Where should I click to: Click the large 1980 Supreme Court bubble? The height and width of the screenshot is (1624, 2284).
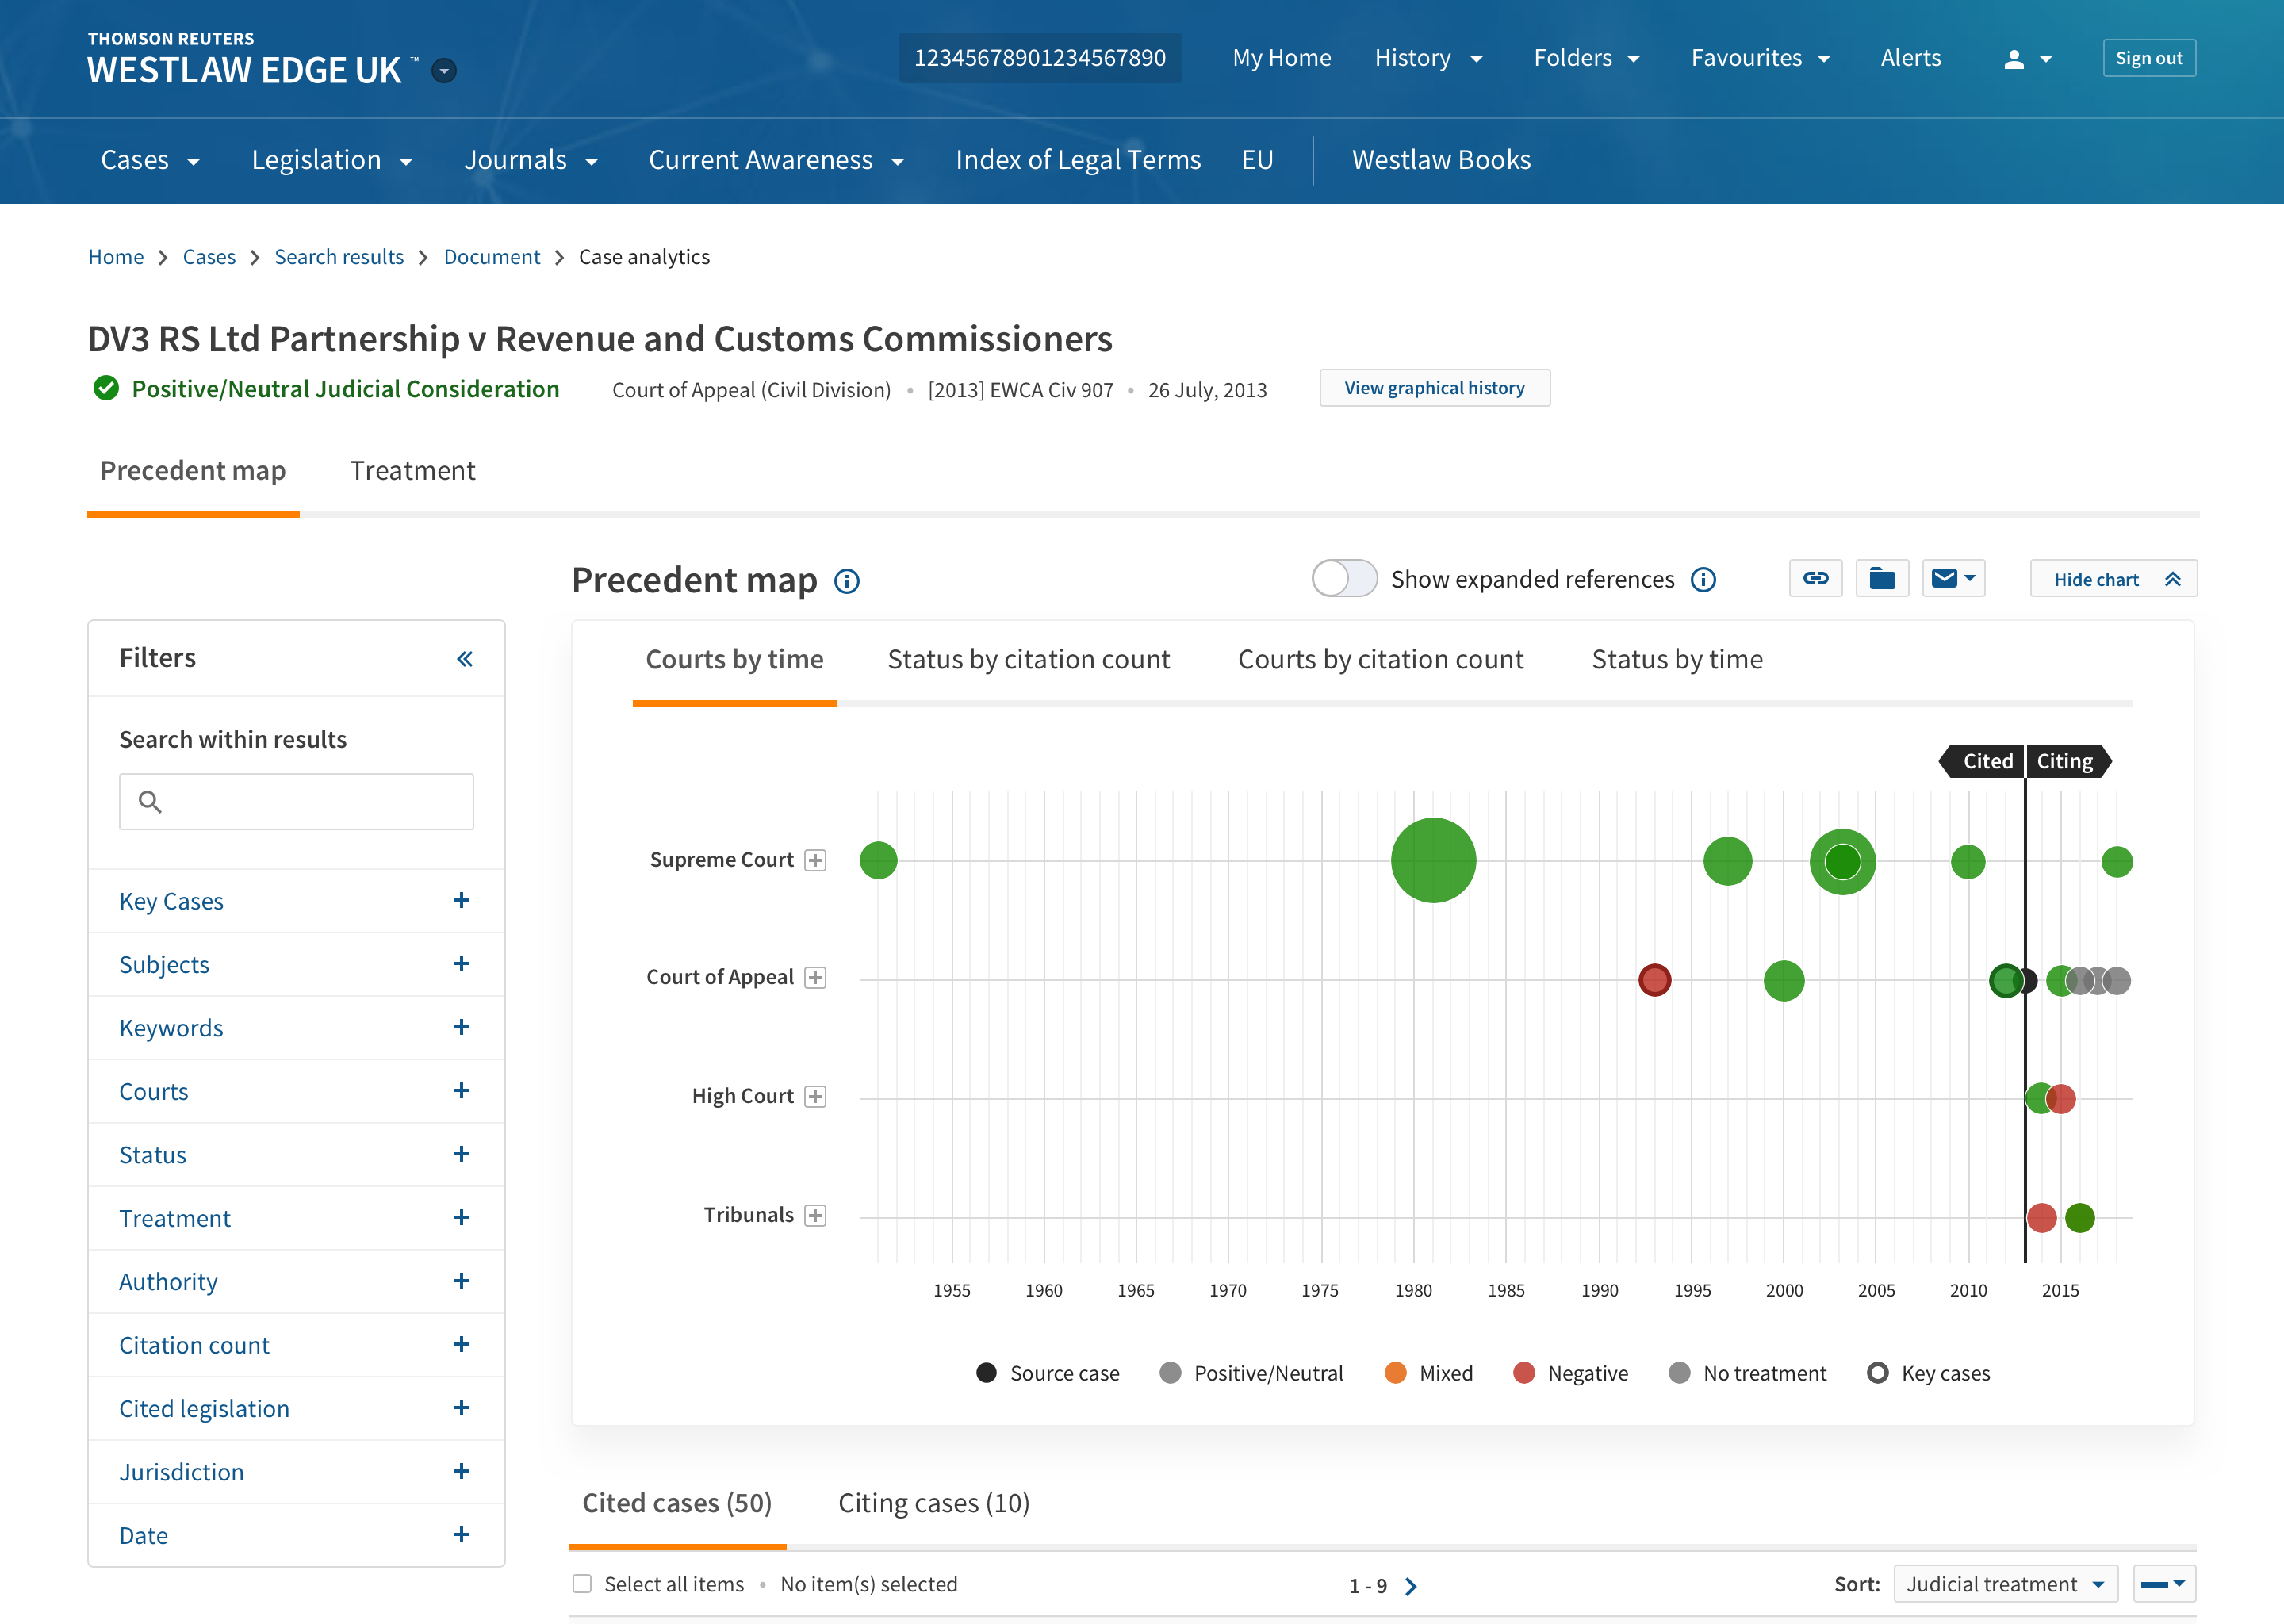tap(1433, 860)
